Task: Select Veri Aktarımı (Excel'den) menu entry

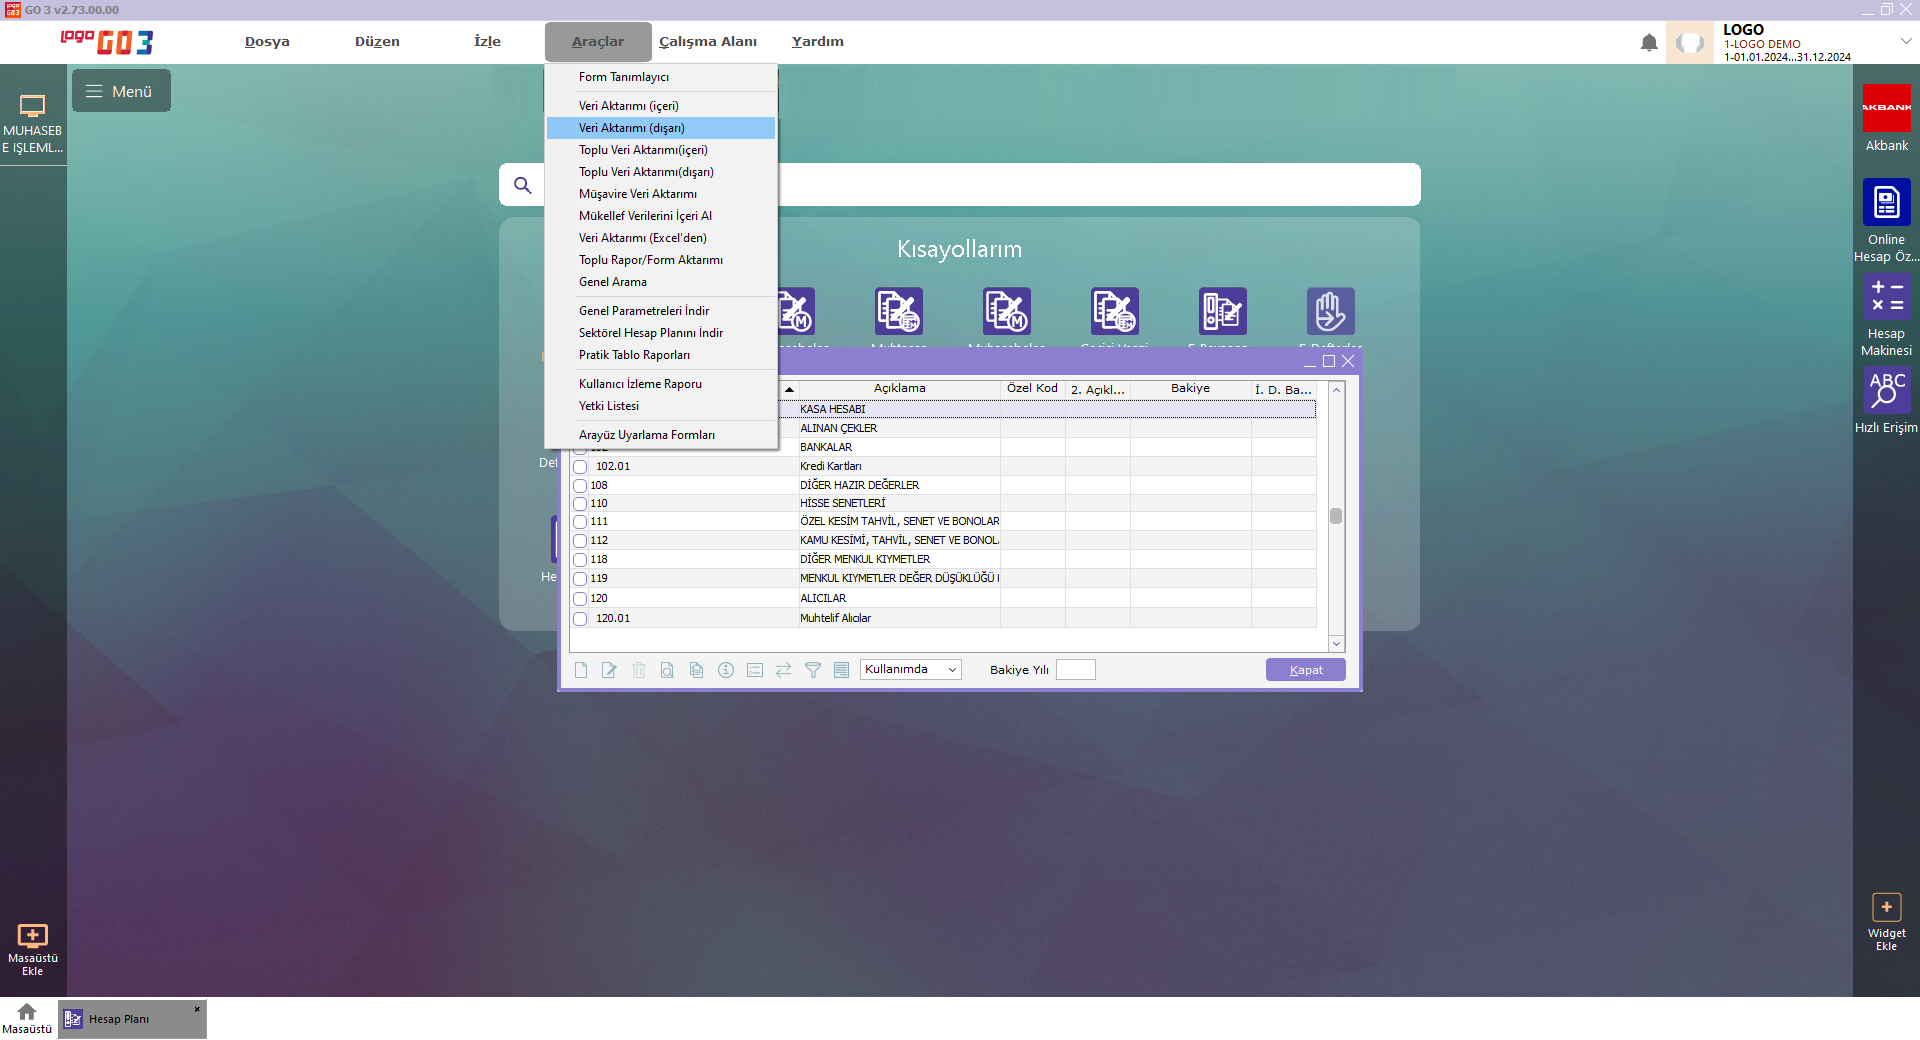Action: point(642,238)
